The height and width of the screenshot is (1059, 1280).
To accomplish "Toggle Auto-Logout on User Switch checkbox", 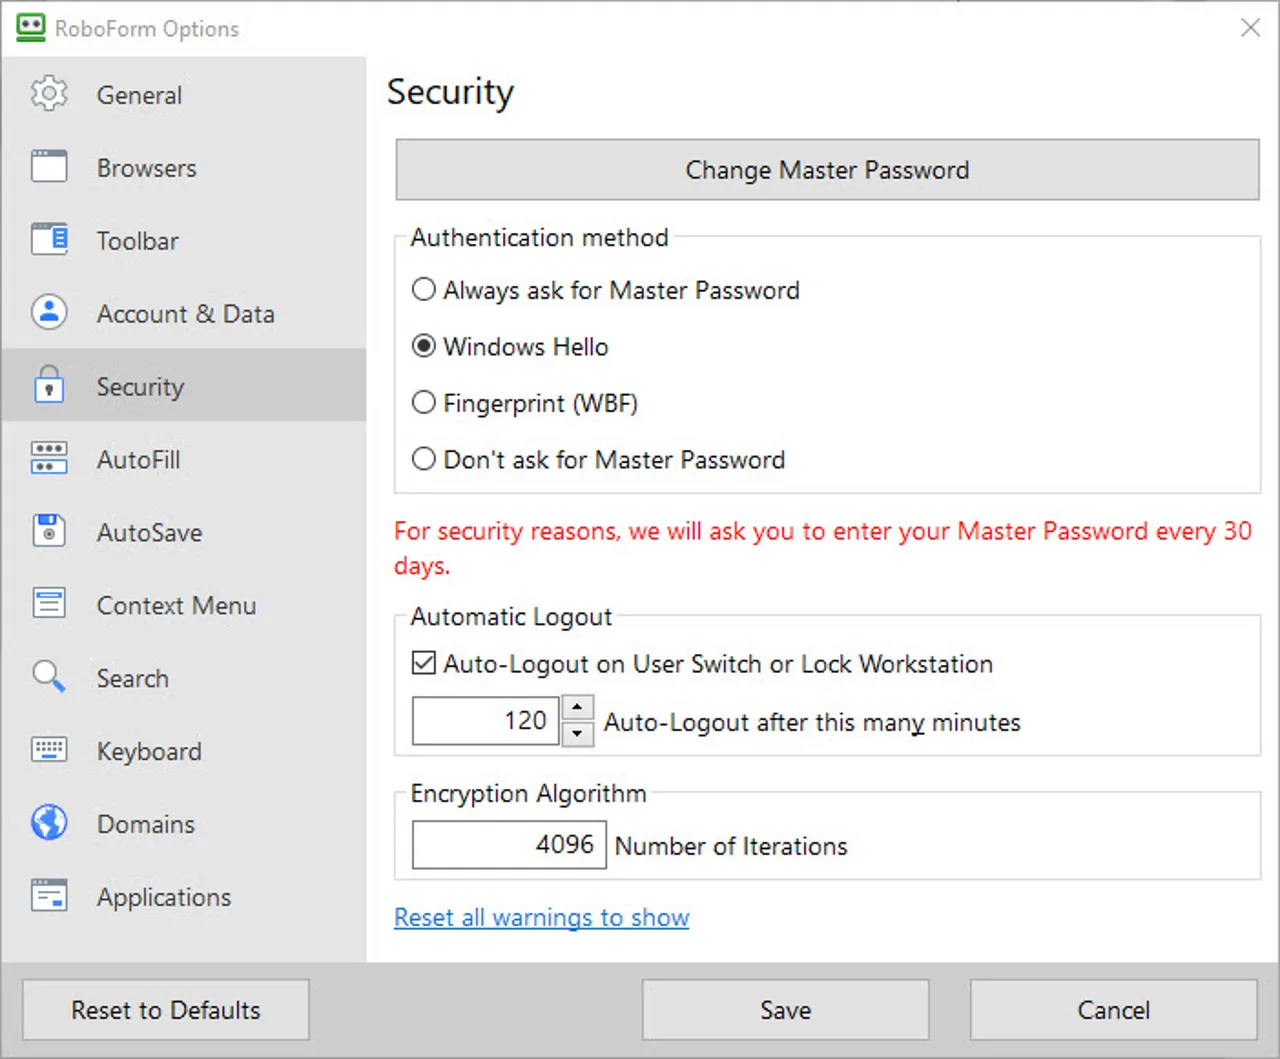I will pyautogui.click(x=424, y=663).
